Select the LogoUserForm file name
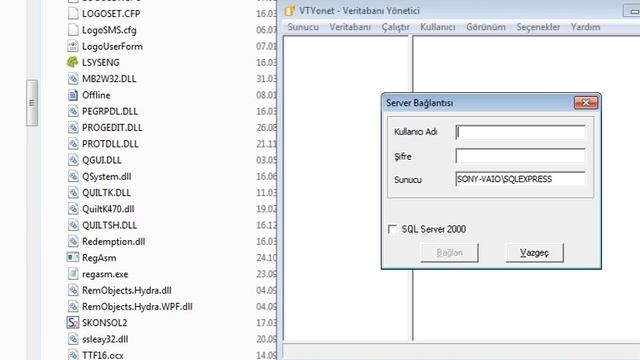 pyautogui.click(x=112, y=46)
